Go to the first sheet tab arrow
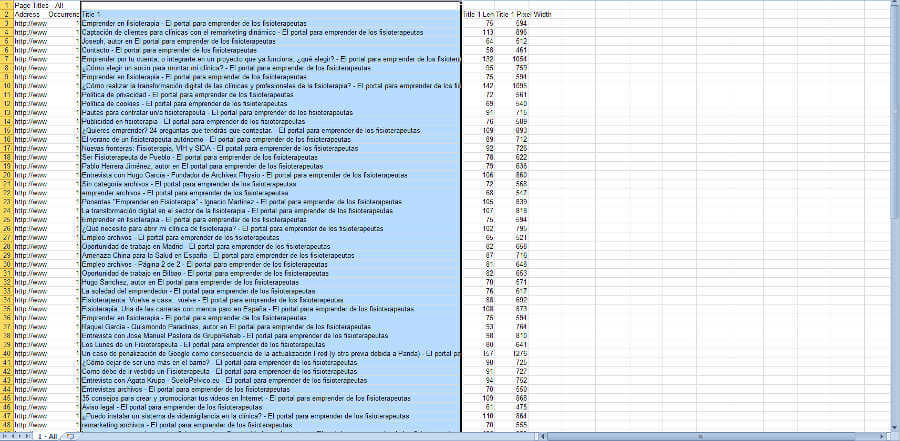 pos(4,436)
